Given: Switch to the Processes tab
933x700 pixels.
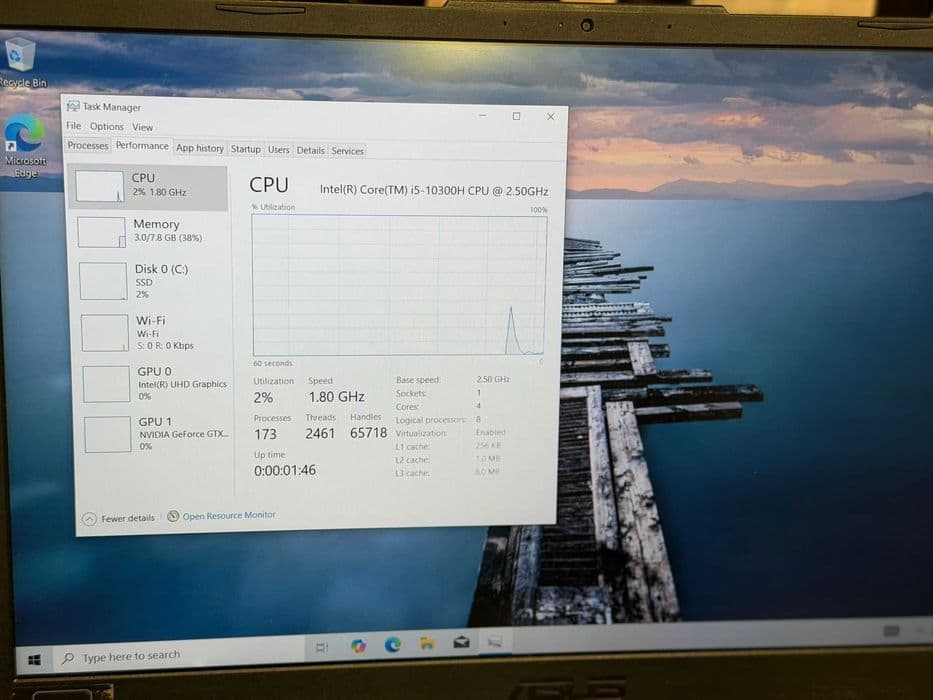Looking at the screenshot, I should pos(87,145).
